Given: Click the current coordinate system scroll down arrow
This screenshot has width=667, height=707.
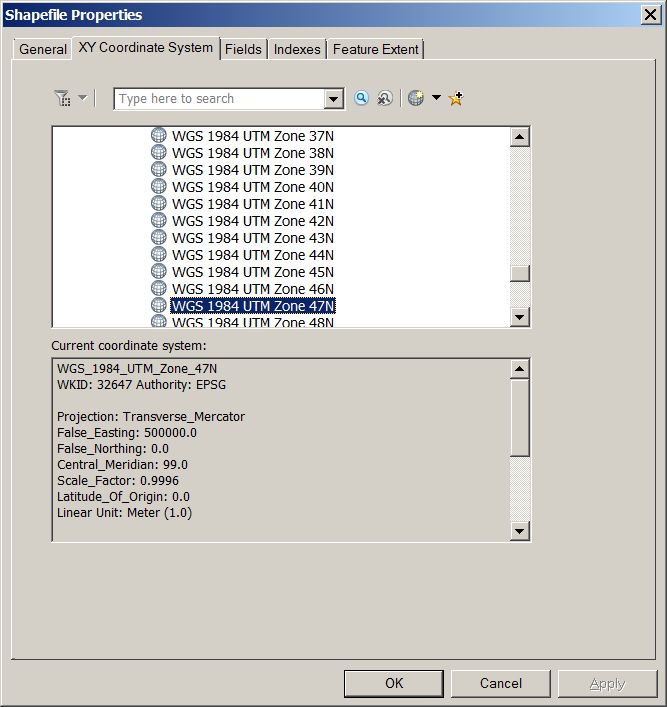Looking at the screenshot, I should pyautogui.click(x=520, y=531).
